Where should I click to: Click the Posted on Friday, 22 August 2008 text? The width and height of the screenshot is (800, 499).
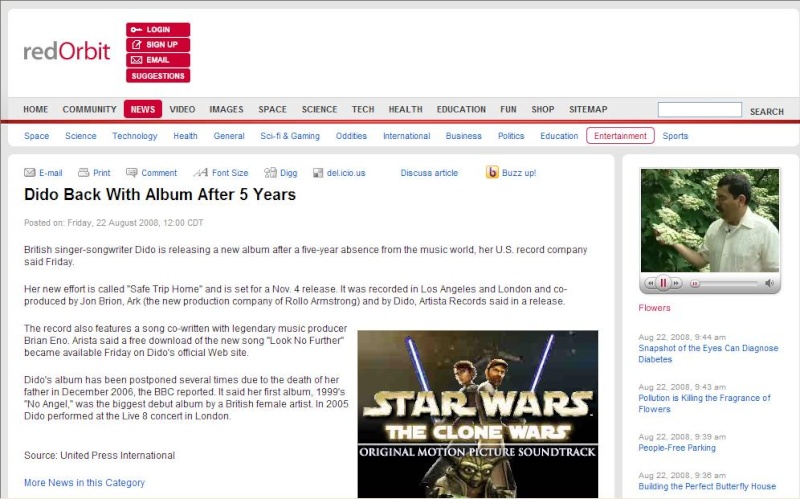[114, 222]
